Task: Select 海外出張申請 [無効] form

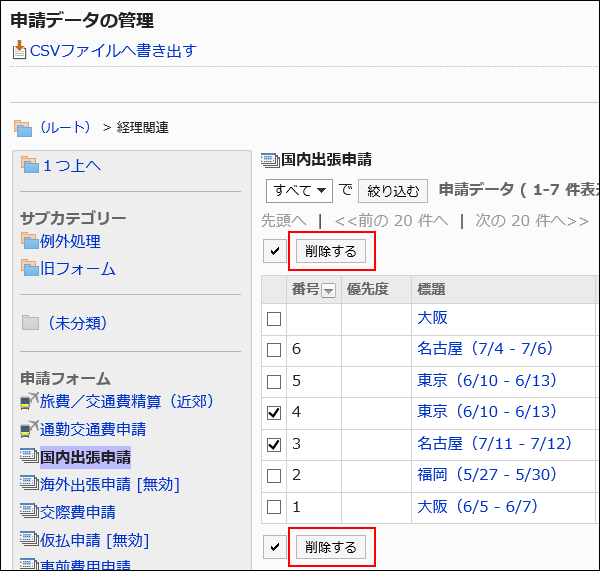Action: coord(110,485)
